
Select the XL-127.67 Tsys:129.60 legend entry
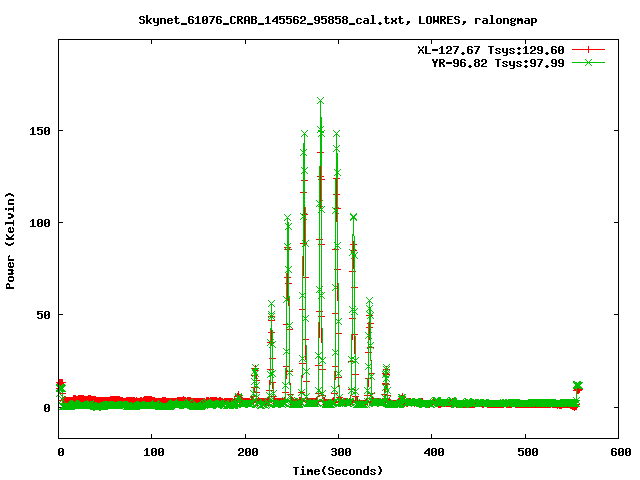point(490,49)
